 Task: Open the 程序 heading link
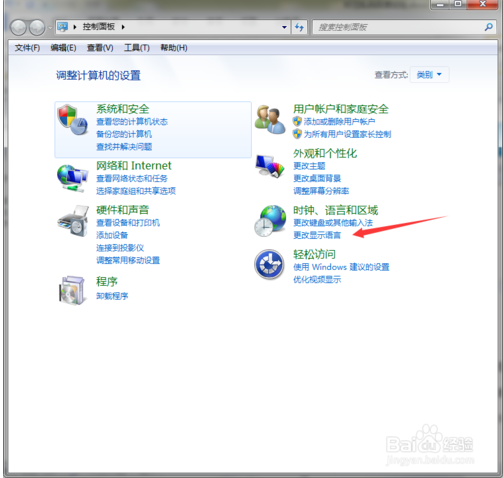(x=107, y=282)
